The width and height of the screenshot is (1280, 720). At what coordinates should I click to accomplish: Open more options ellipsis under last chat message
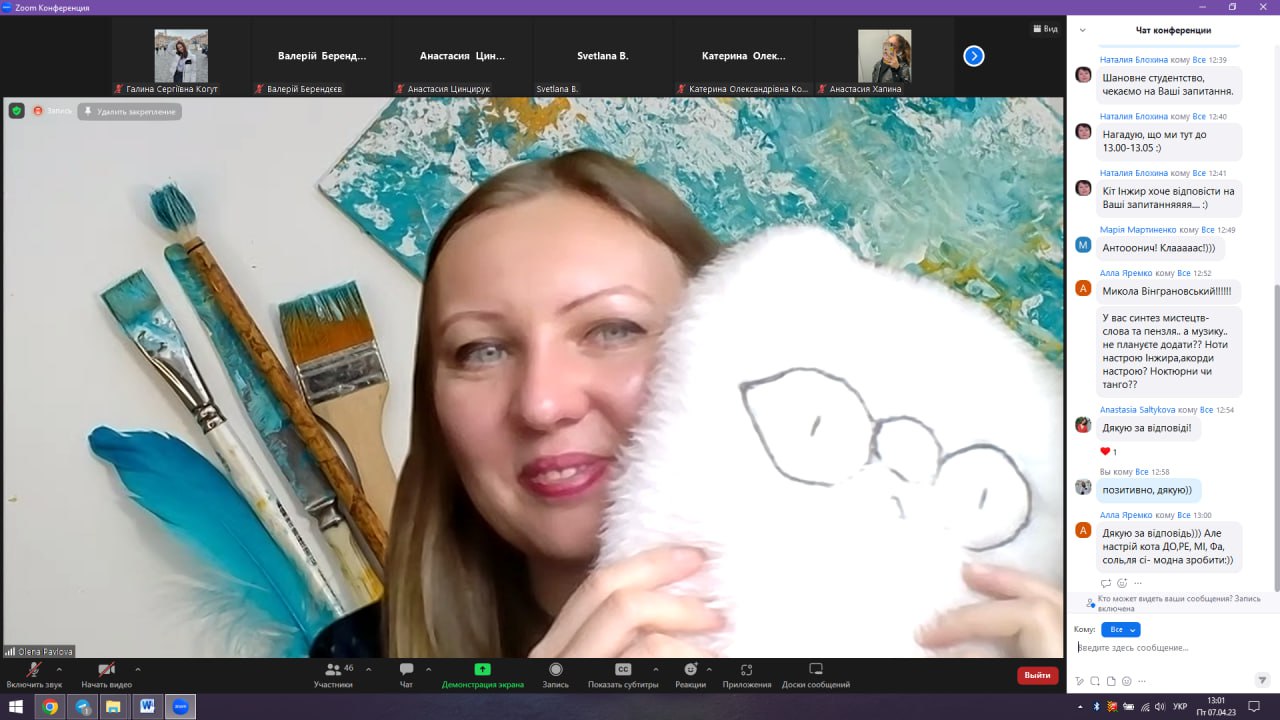coord(1138,583)
